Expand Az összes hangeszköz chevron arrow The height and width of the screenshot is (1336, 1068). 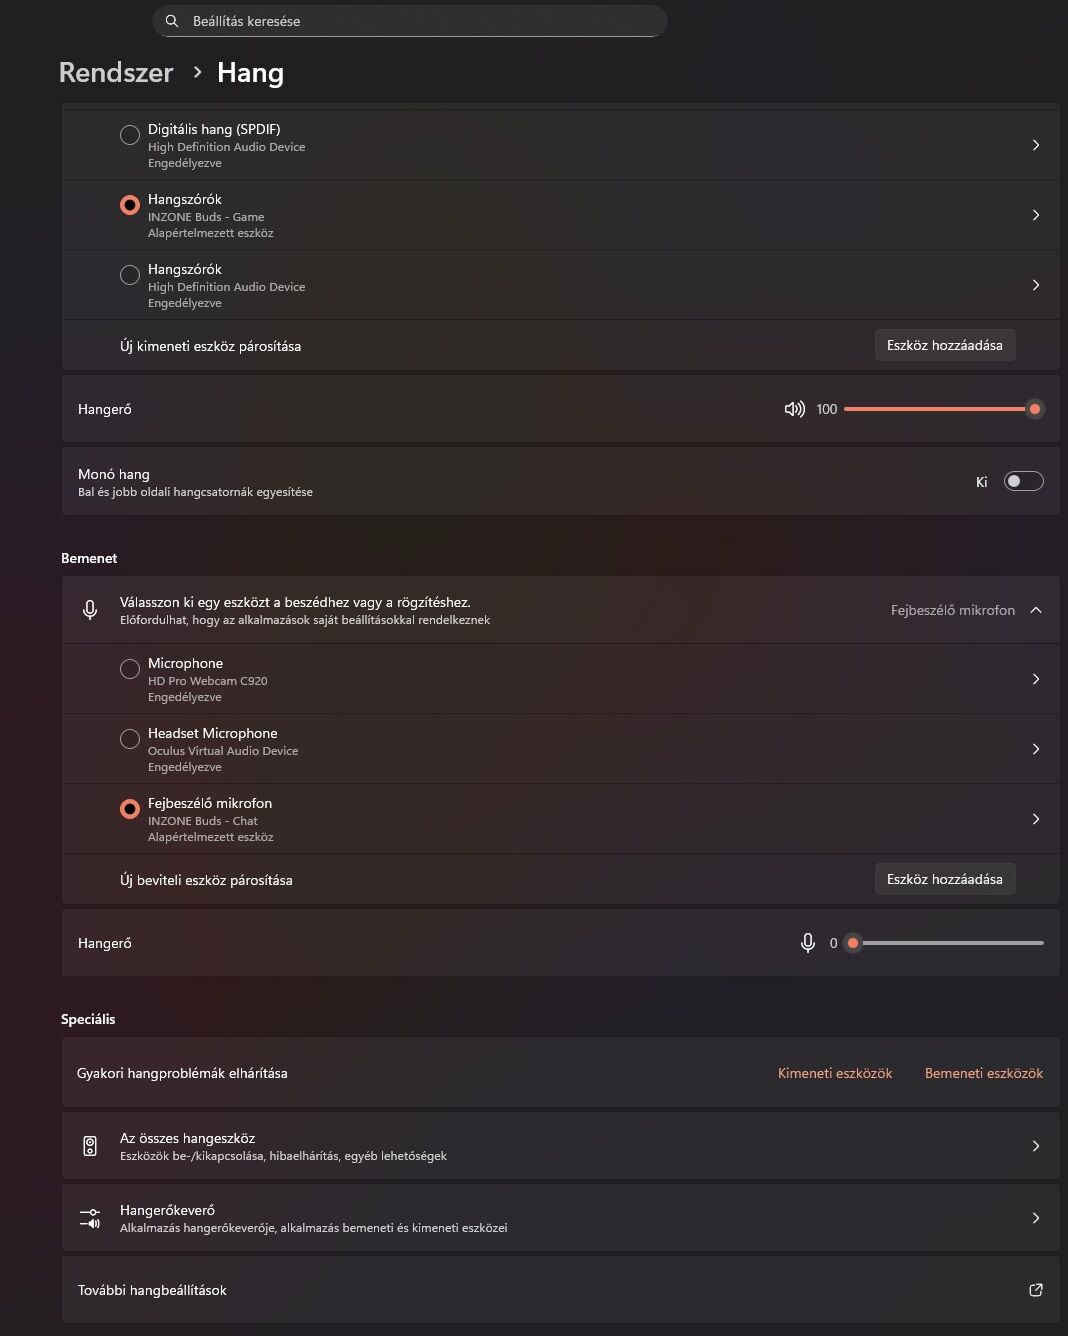point(1036,1146)
